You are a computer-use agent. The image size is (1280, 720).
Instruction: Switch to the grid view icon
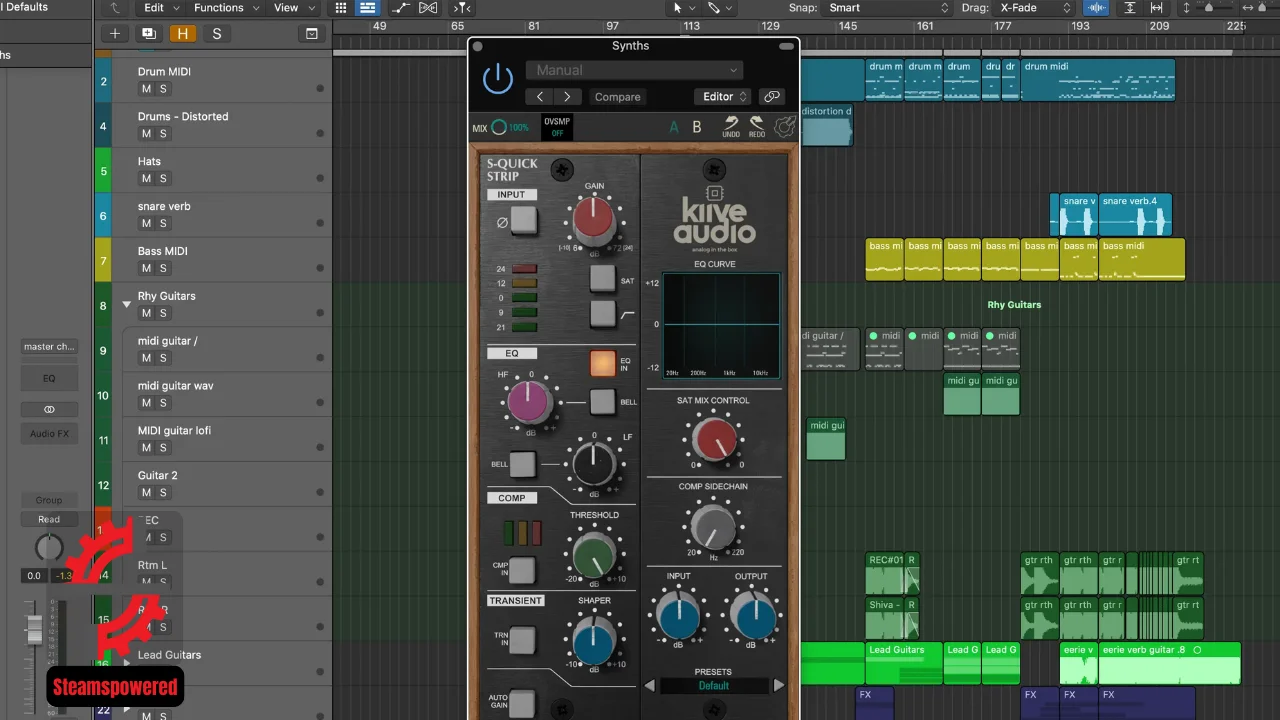341,8
